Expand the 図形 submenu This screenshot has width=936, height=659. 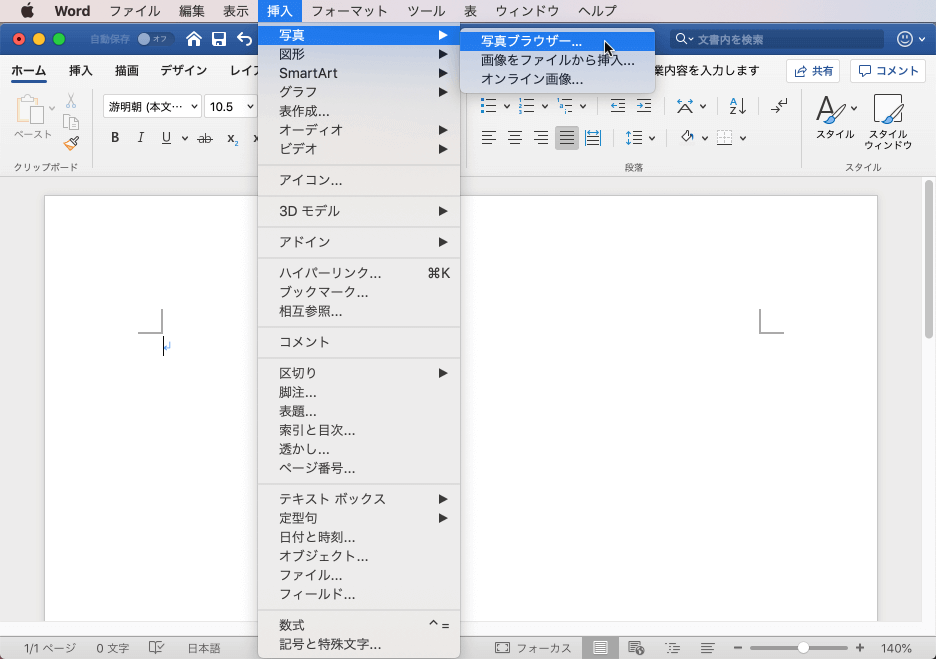tap(359, 54)
